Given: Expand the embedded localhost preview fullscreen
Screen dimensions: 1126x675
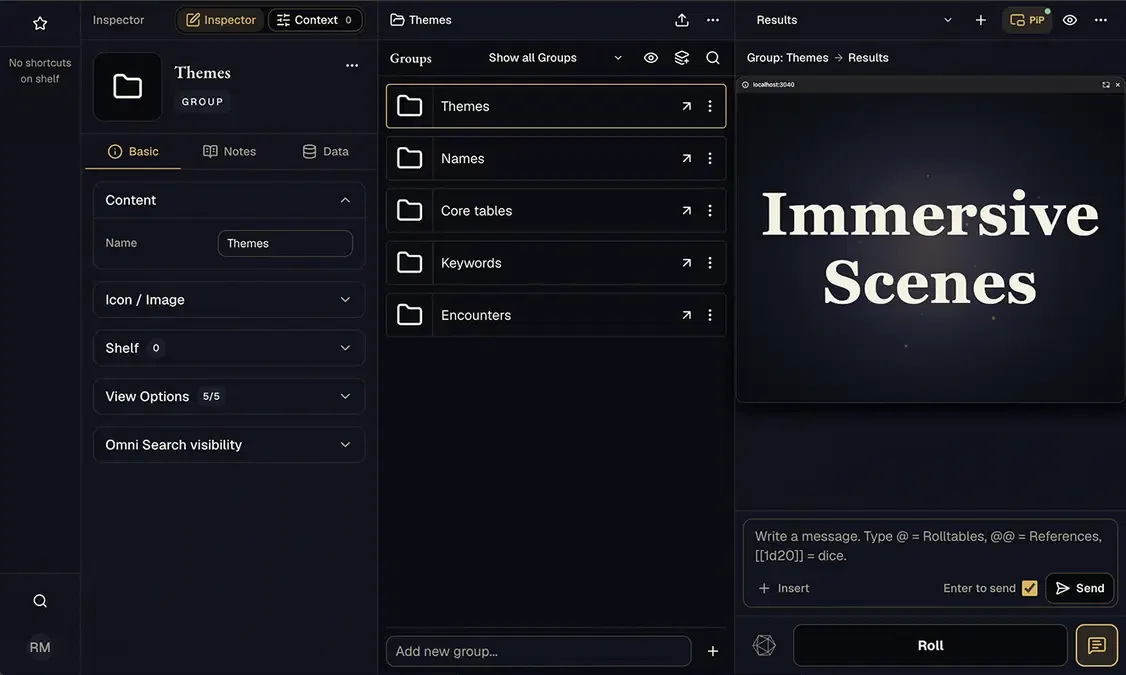Looking at the screenshot, I should click(x=1106, y=85).
